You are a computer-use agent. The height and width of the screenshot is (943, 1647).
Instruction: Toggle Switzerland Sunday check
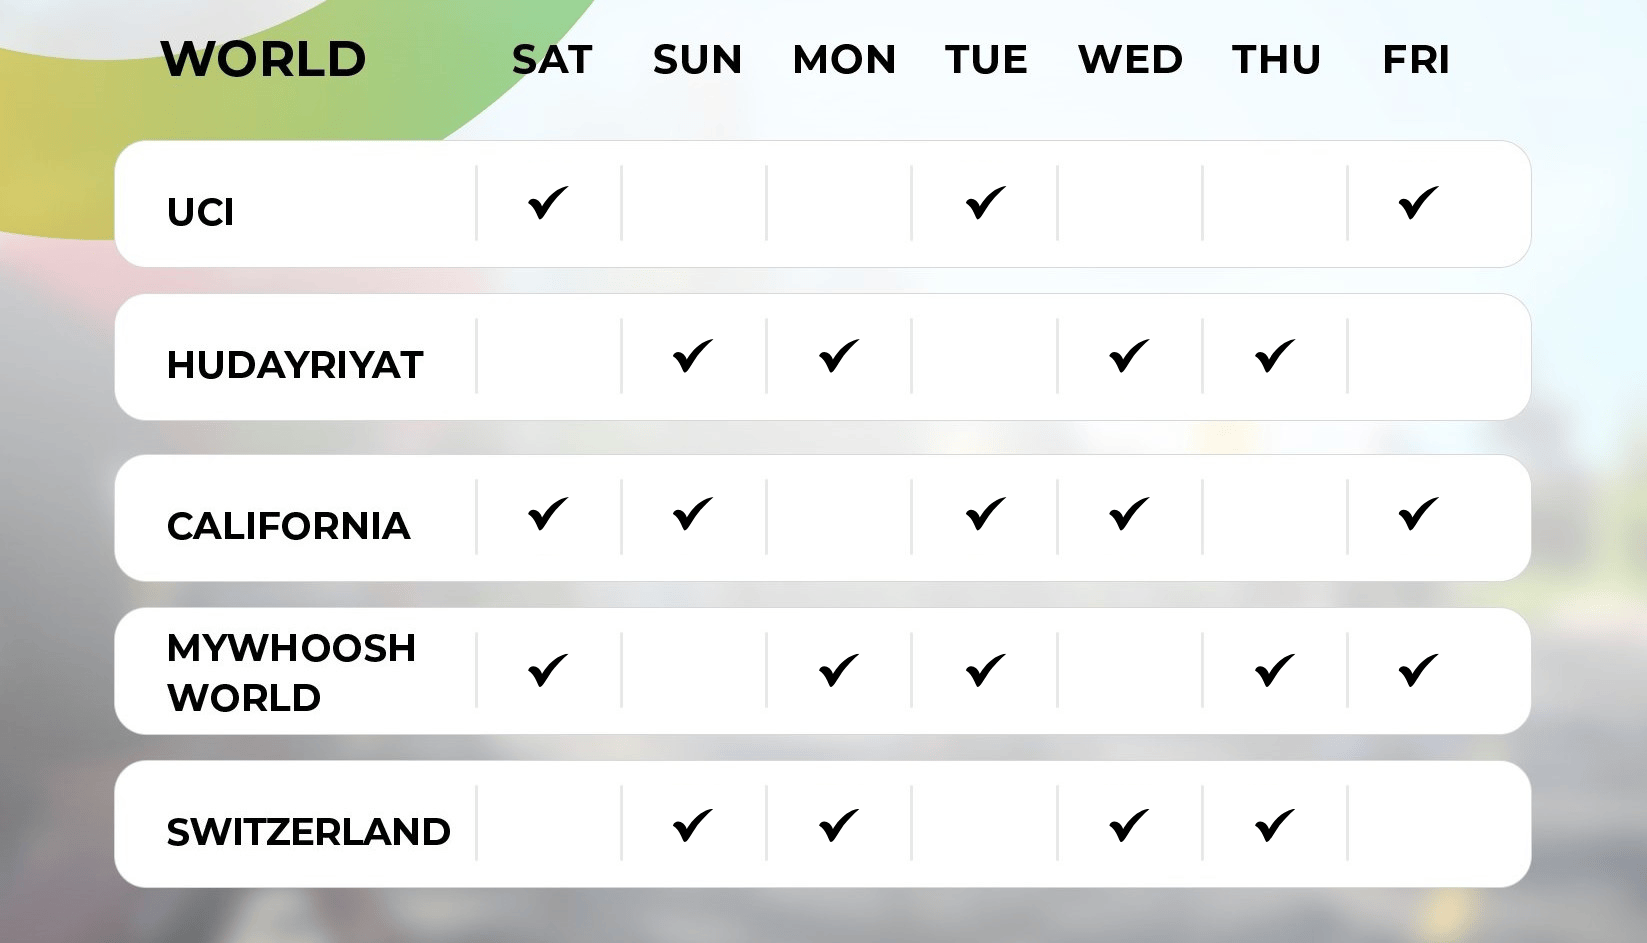click(693, 826)
